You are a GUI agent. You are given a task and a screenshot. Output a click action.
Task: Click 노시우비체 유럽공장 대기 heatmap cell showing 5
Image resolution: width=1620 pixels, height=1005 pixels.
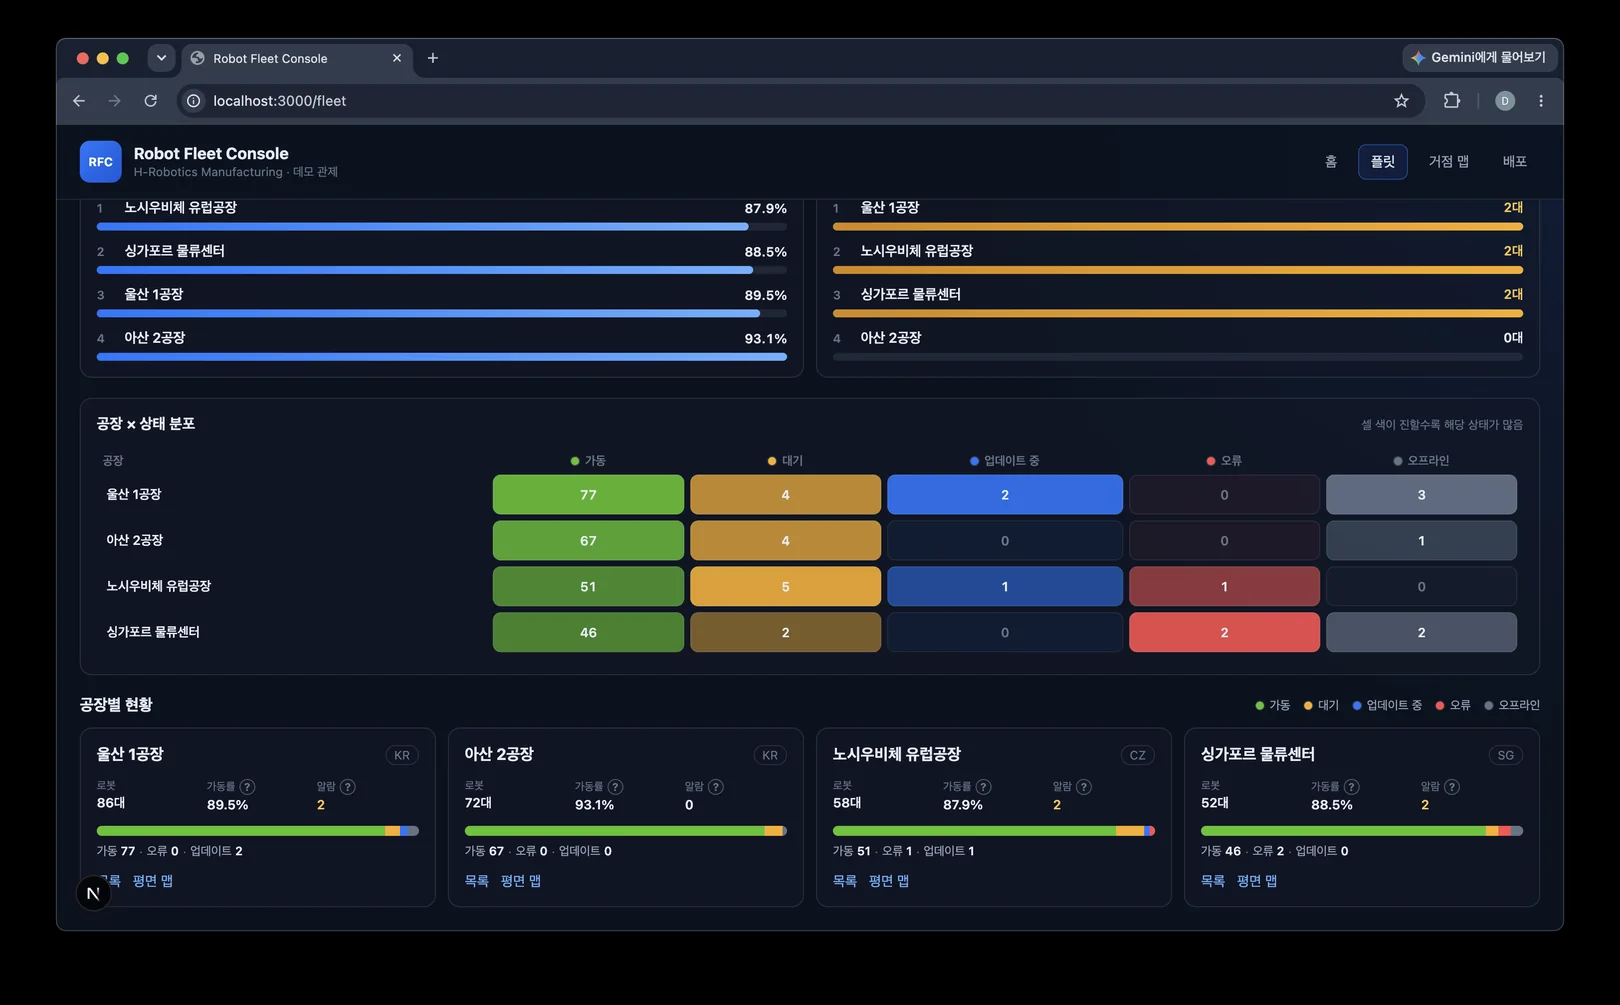785,587
